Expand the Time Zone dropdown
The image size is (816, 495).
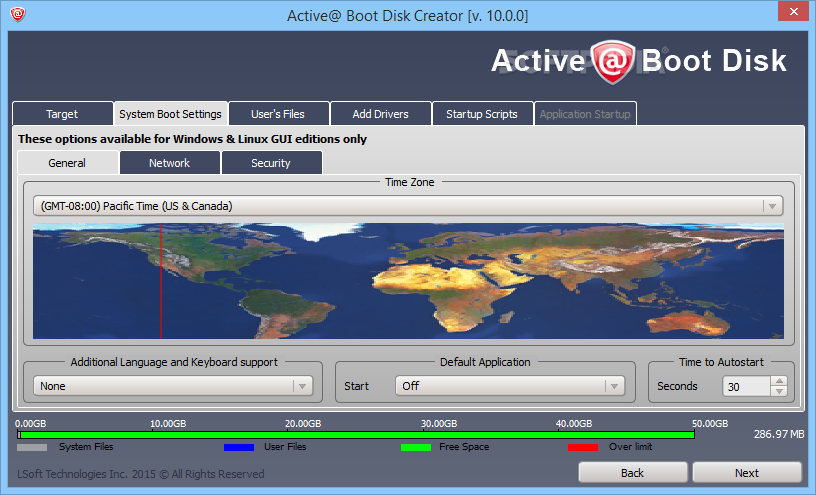pos(408,206)
